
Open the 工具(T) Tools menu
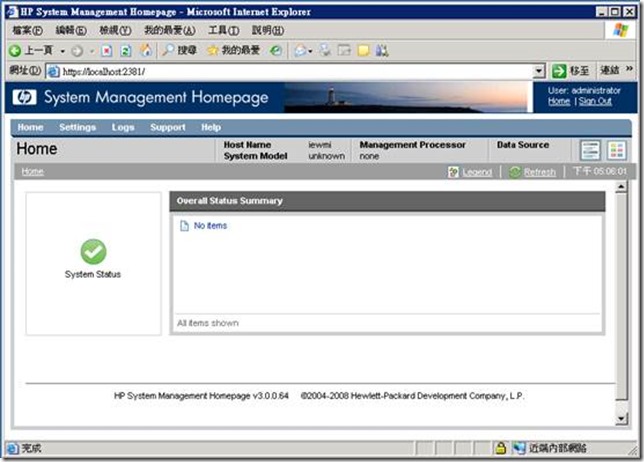click(223, 30)
